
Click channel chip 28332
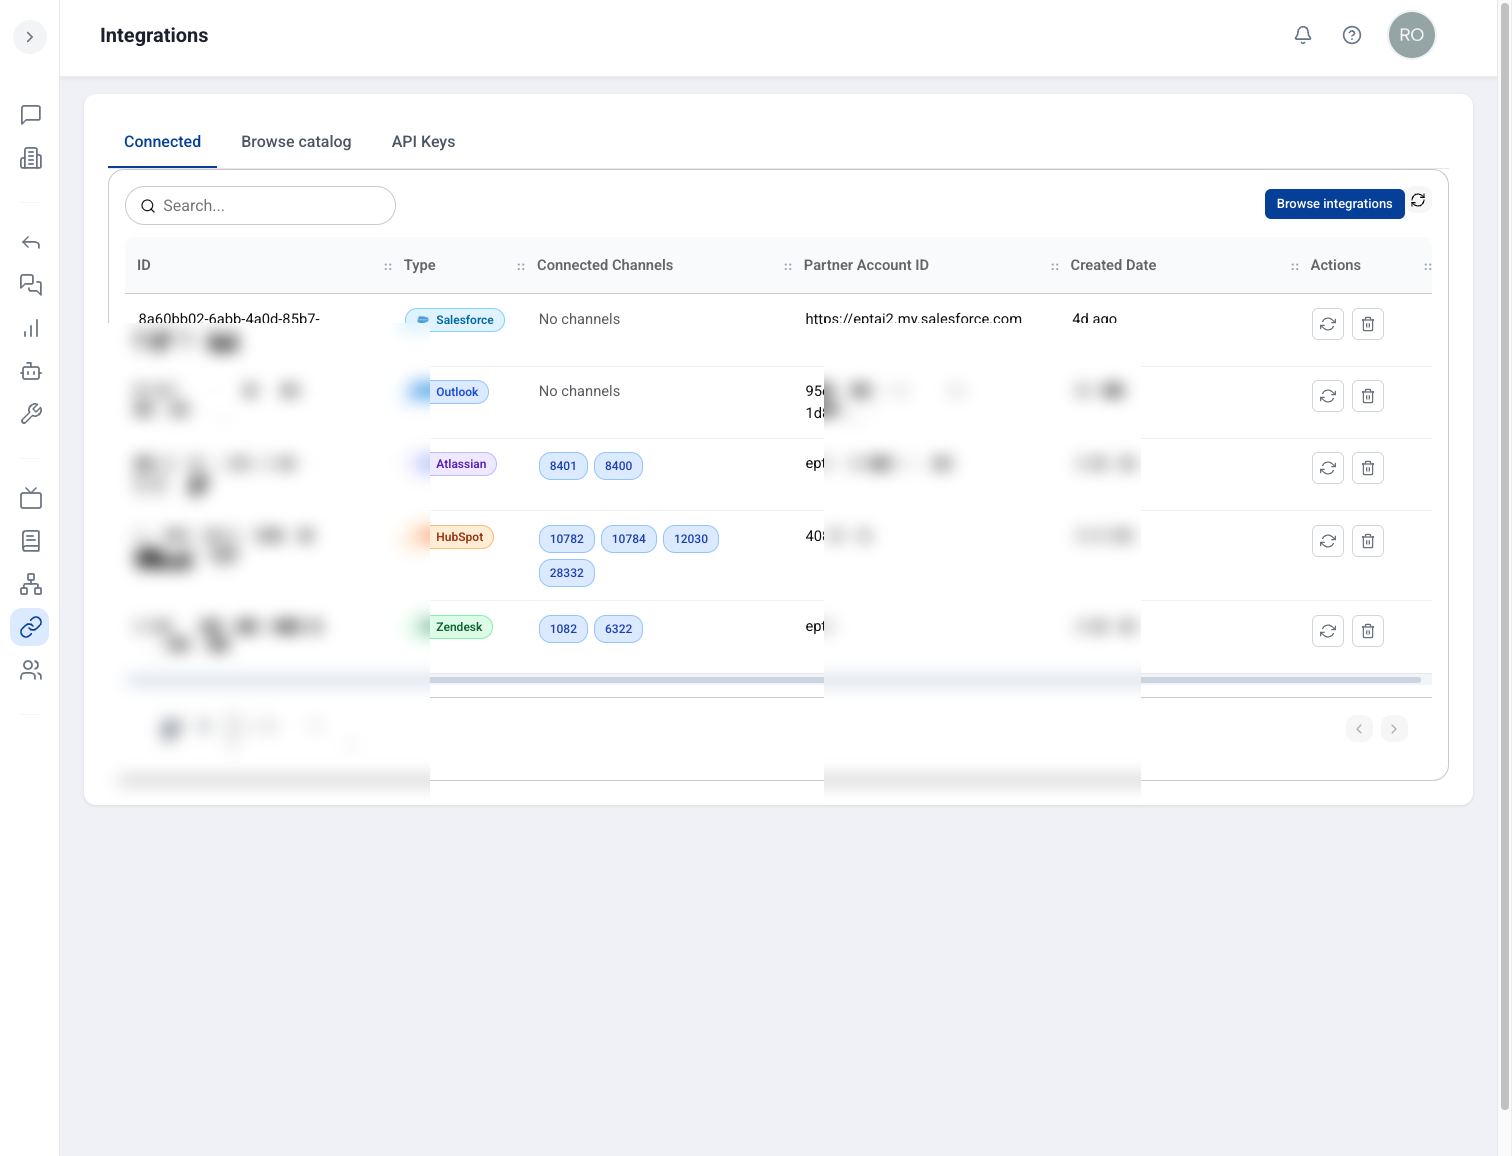[567, 573]
